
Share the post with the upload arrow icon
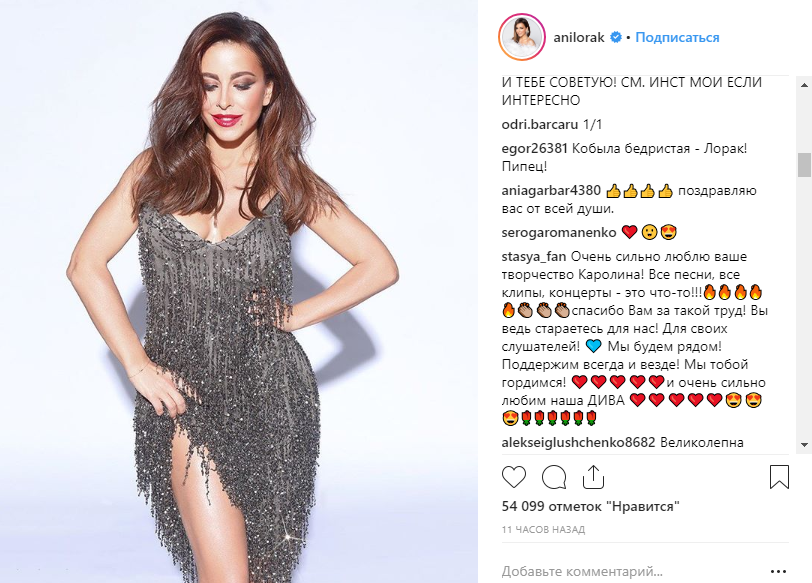[593, 476]
